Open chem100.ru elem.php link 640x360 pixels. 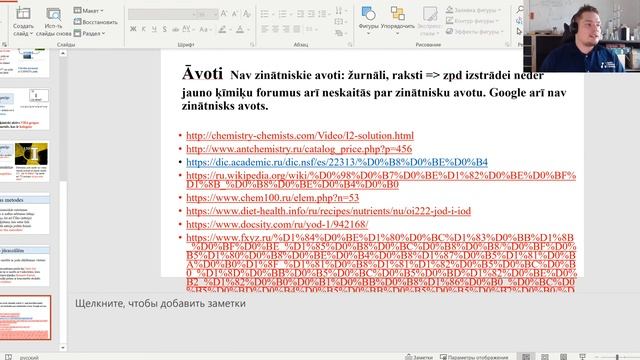click(x=273, y=198)
